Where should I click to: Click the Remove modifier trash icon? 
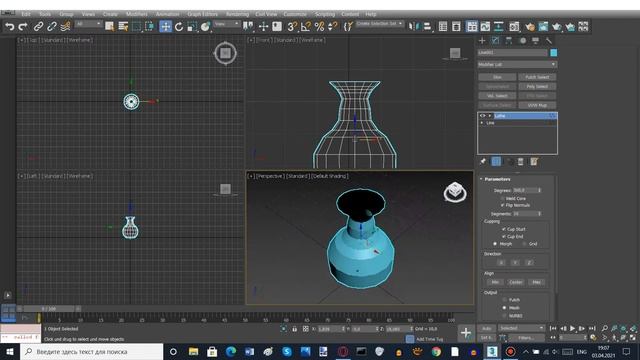[x=521, y=162]
